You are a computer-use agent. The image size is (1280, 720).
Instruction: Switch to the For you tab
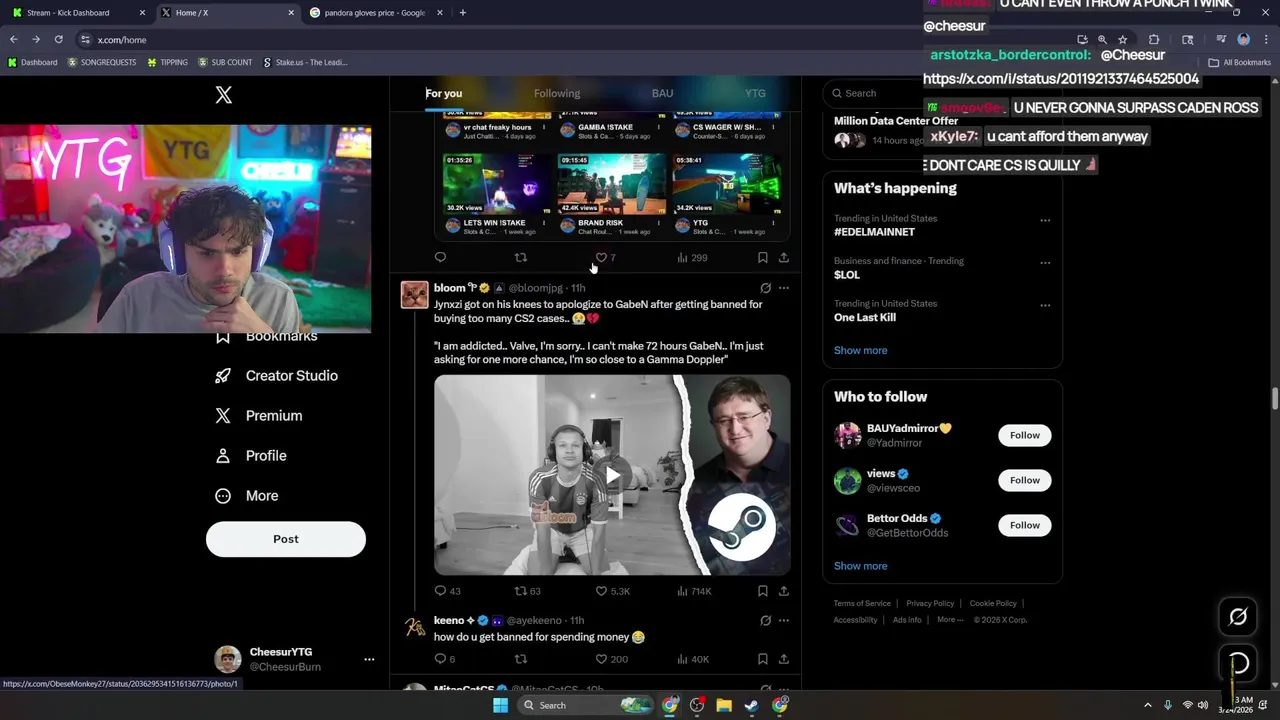[444, 93]
